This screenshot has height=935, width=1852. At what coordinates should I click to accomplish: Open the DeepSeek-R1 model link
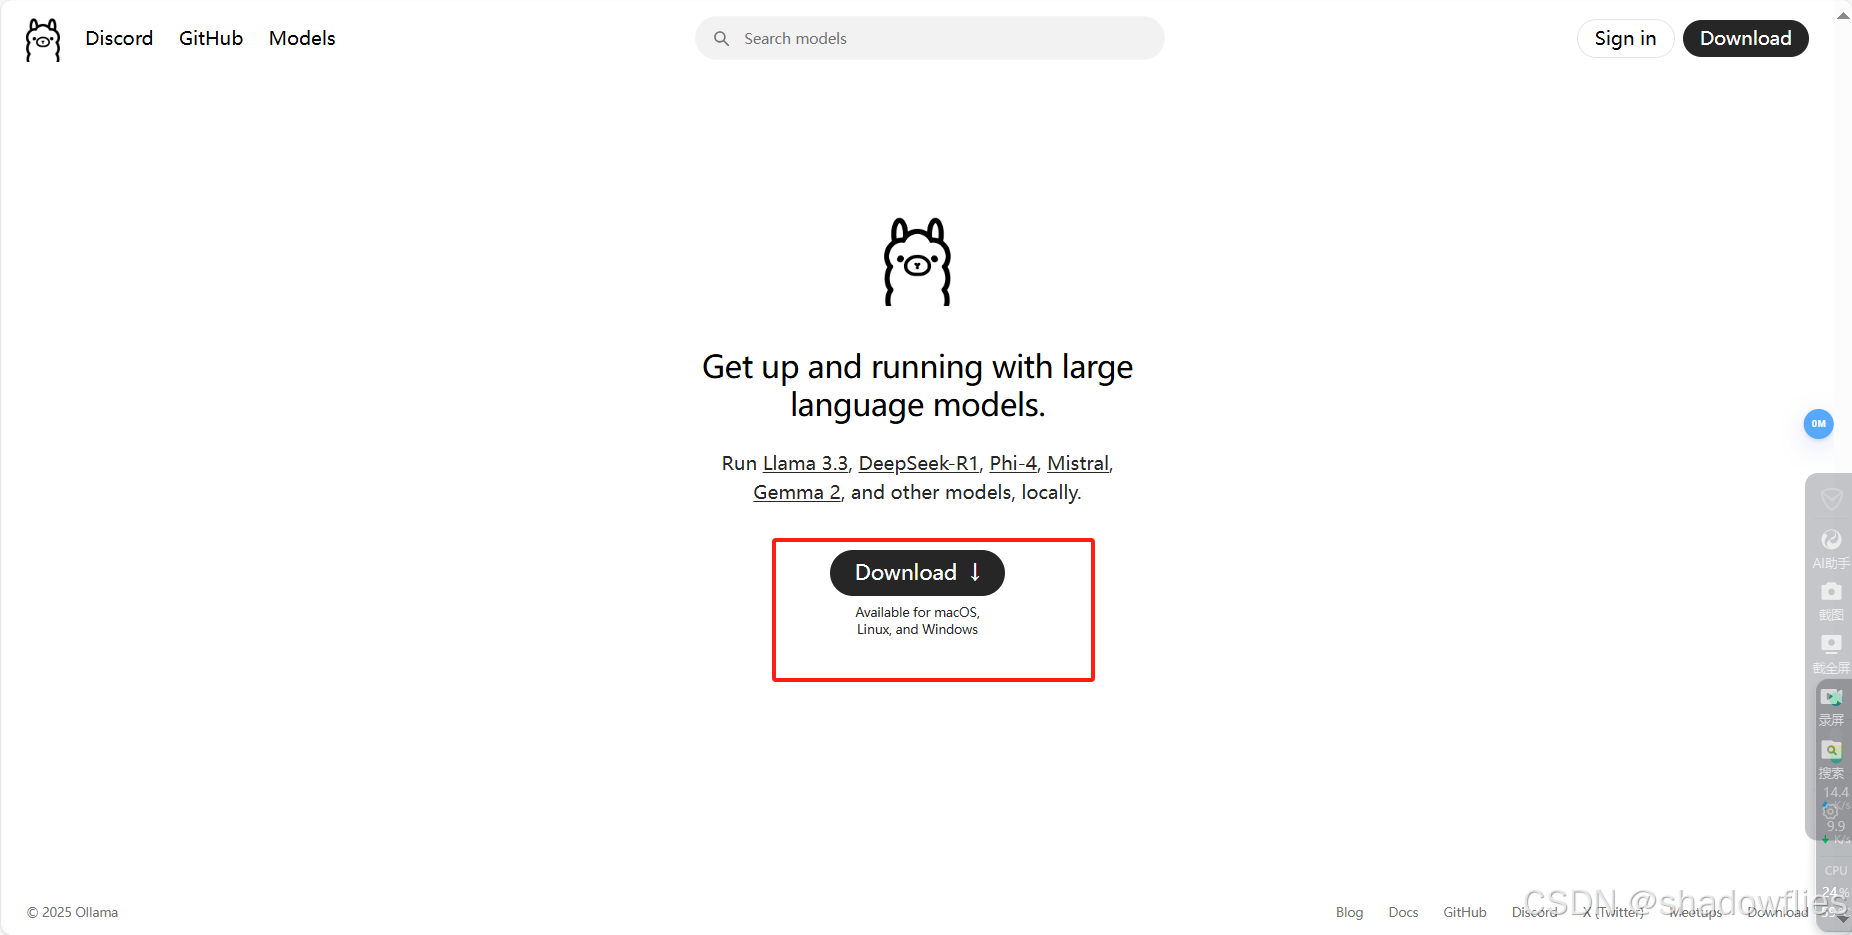pos(918,463)
